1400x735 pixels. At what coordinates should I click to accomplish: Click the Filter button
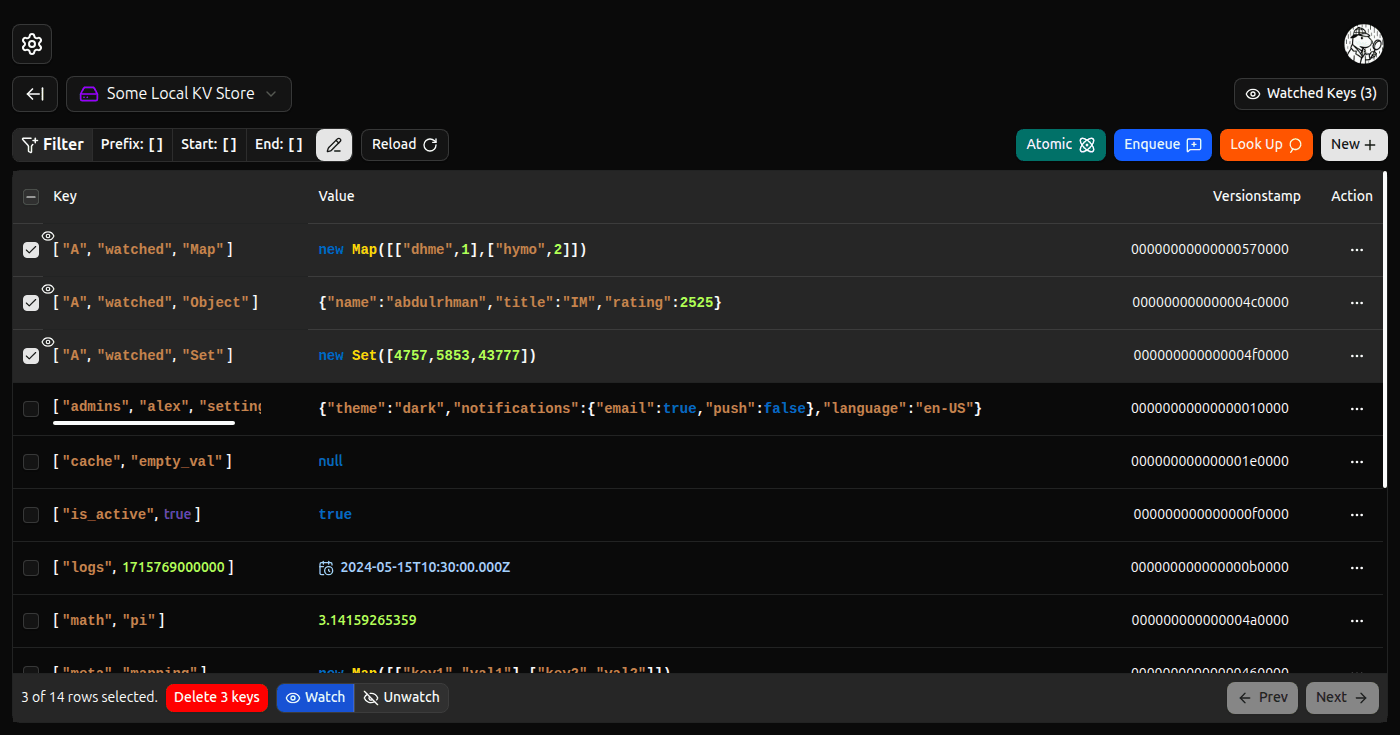point(53,144)
